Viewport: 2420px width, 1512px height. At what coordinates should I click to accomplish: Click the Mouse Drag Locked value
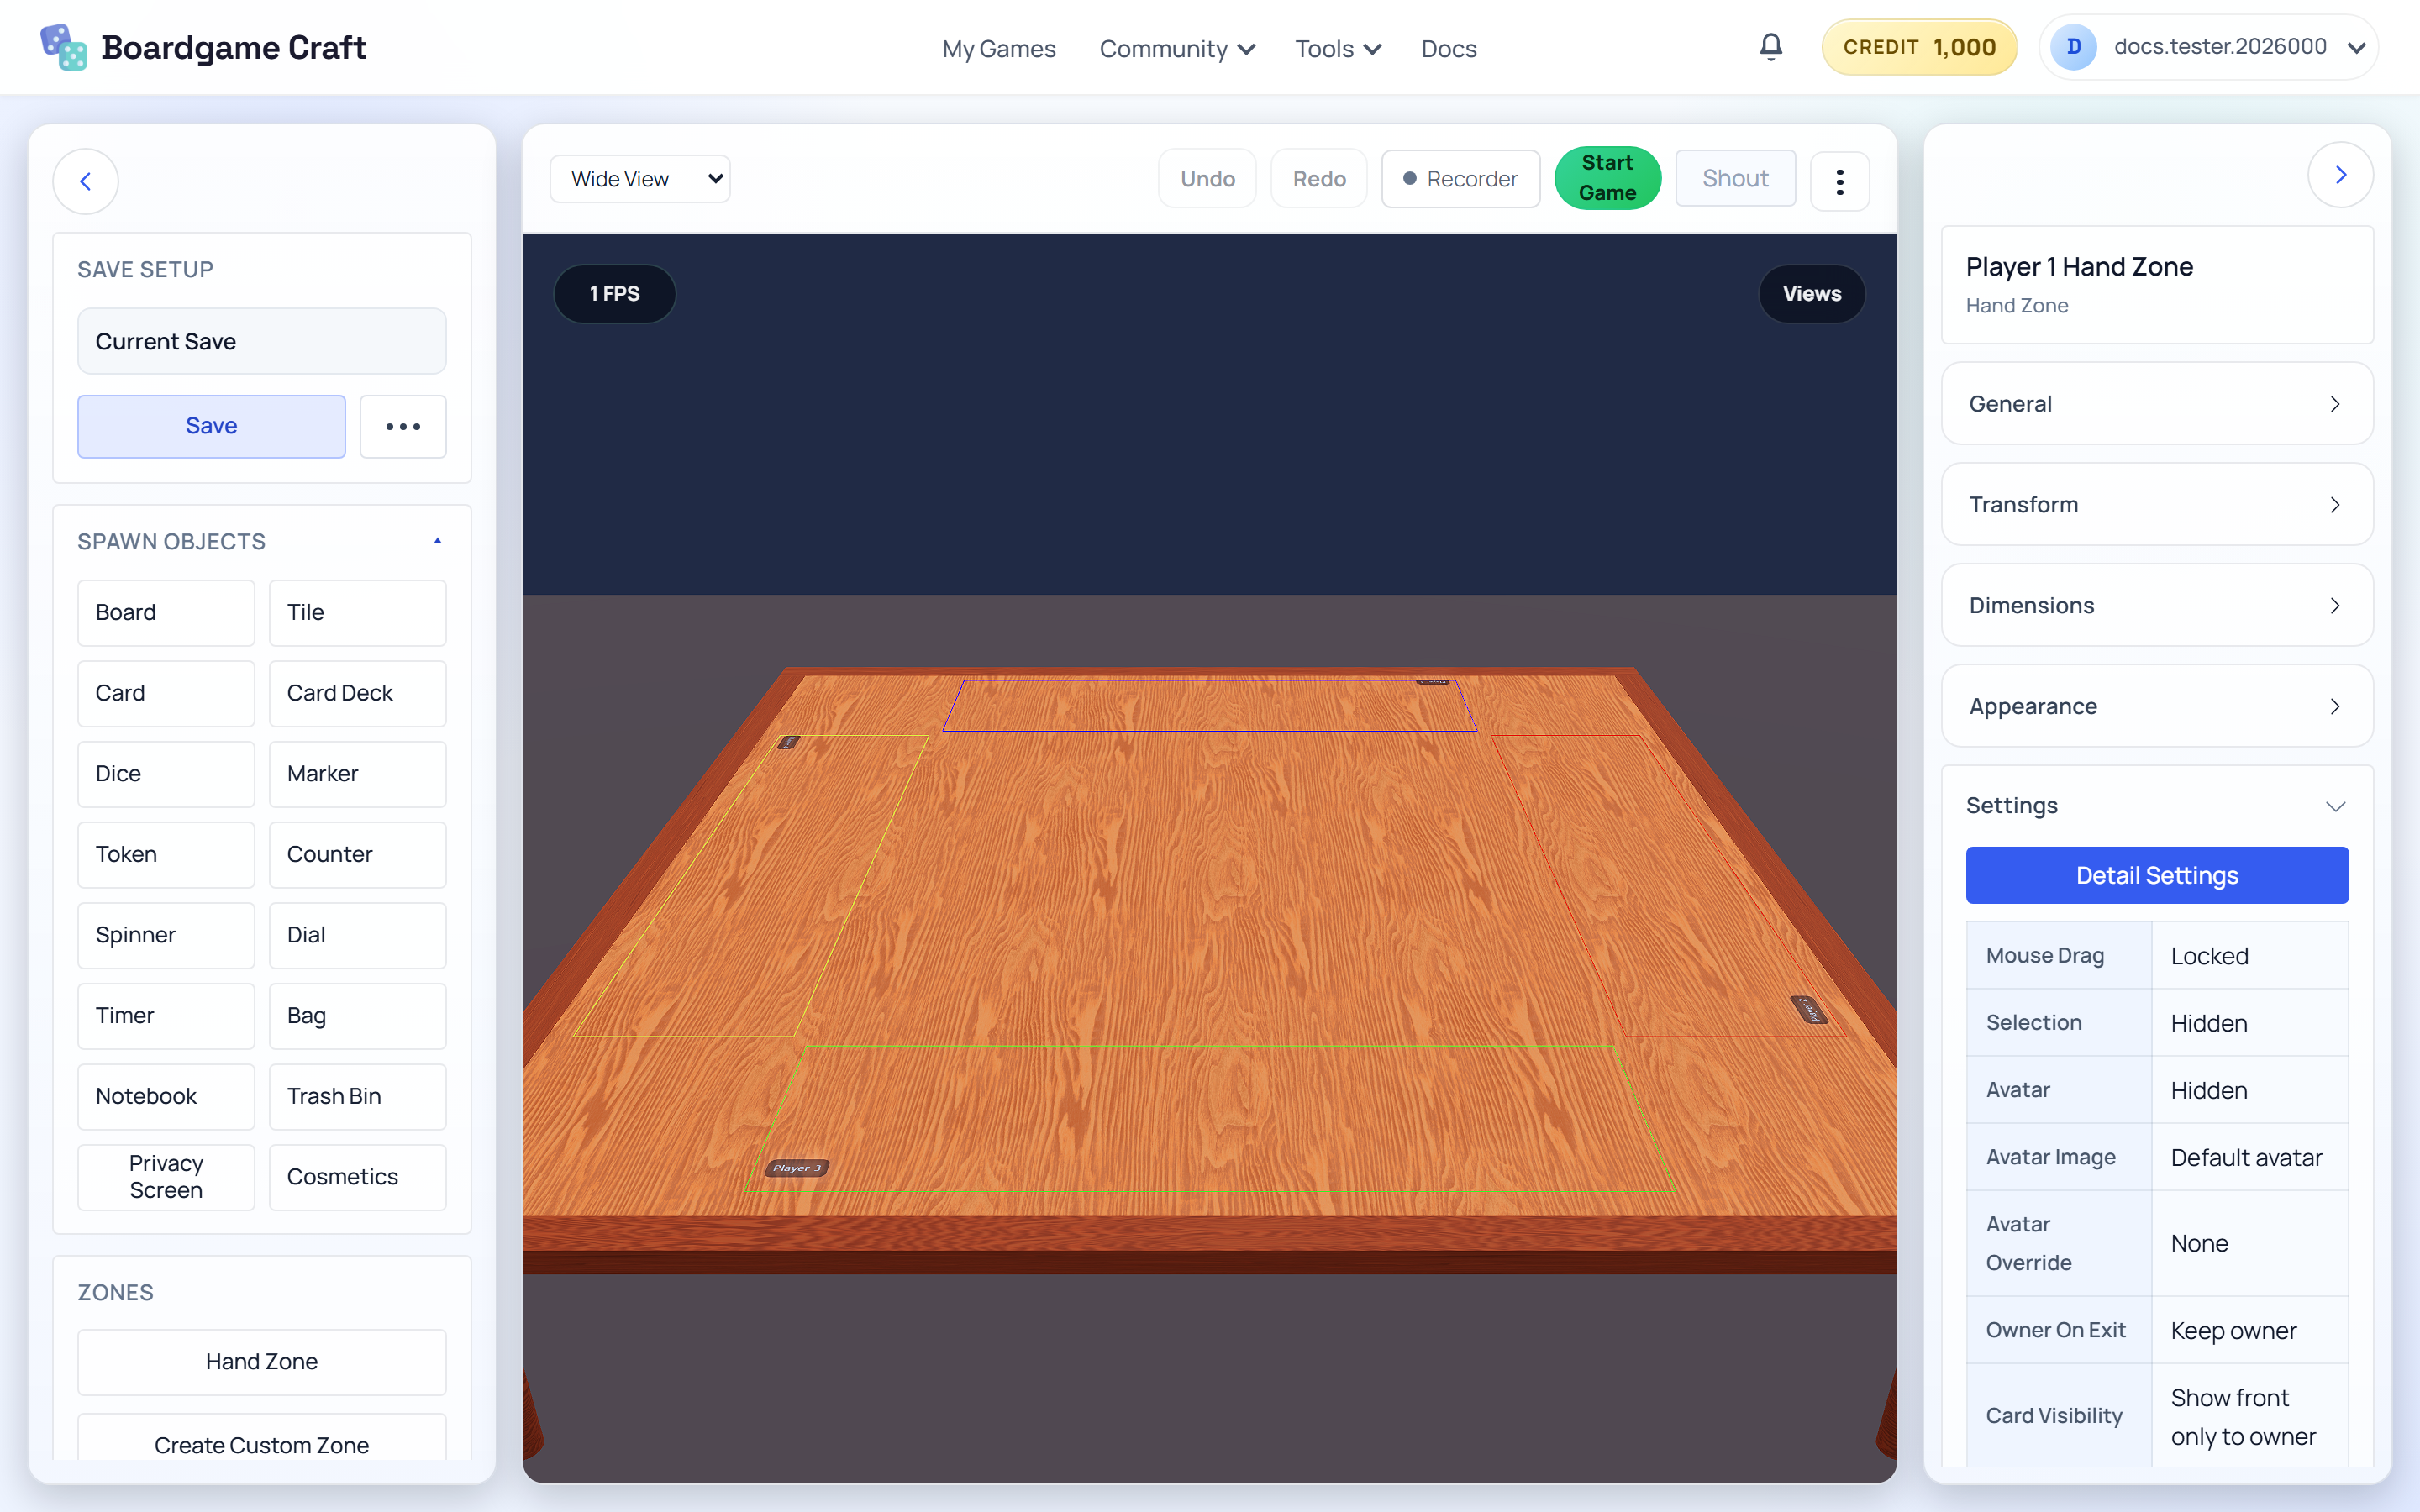click(2249, 956)
